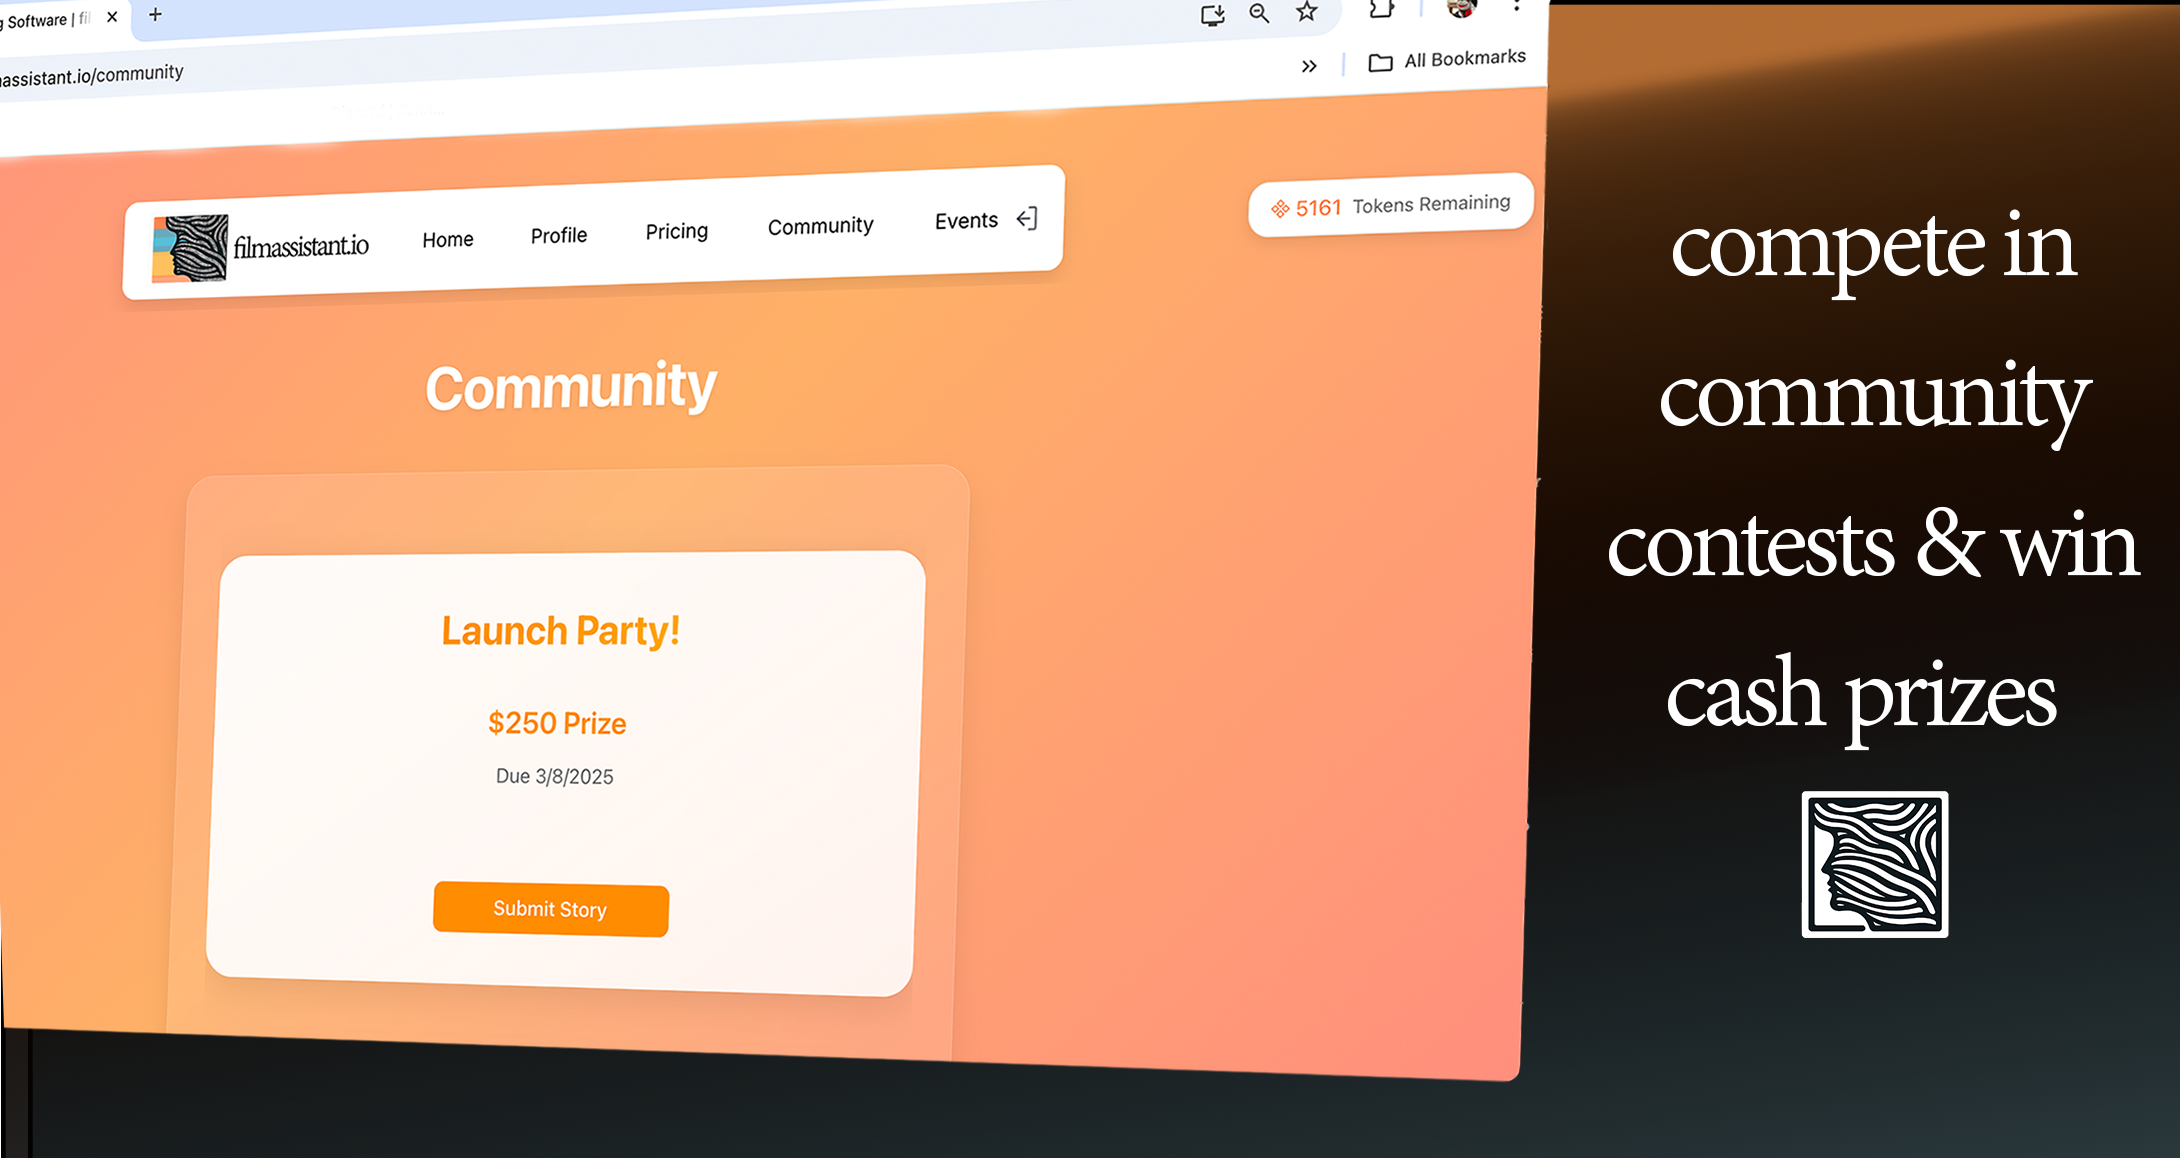Click the orange token icon beside 5161

[x=1279, y=209]
